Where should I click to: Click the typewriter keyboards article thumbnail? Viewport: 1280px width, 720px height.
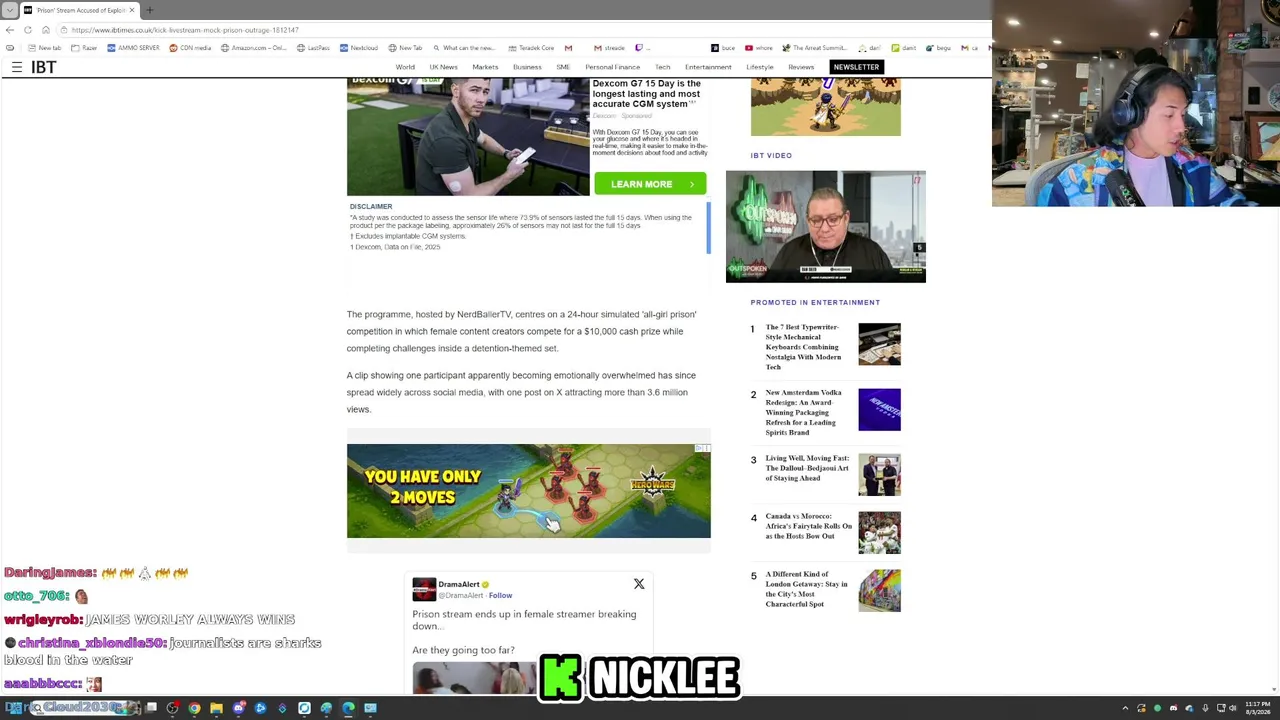pos(879,344)
